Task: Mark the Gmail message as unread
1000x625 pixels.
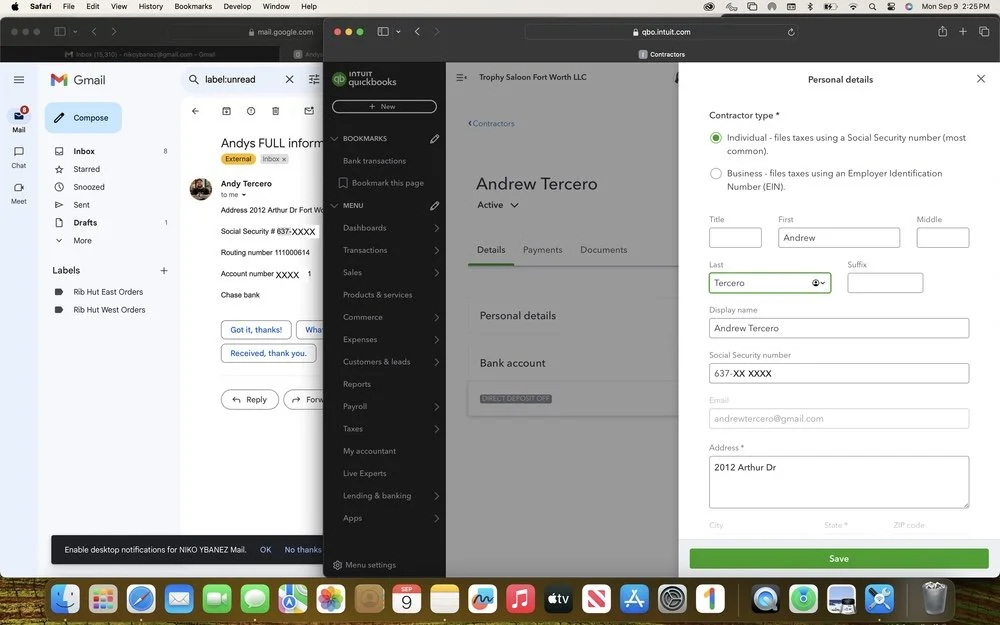Action: point(309,111)
